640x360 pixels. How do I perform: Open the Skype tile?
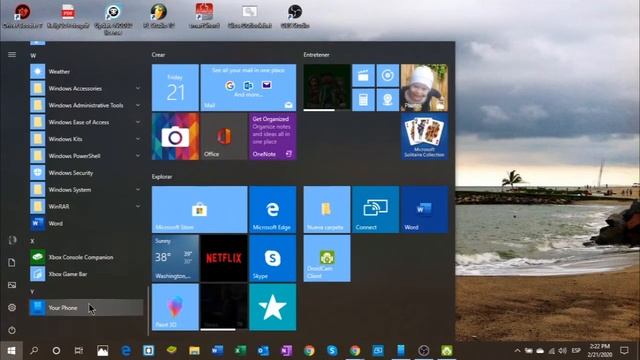click(273, 258)
